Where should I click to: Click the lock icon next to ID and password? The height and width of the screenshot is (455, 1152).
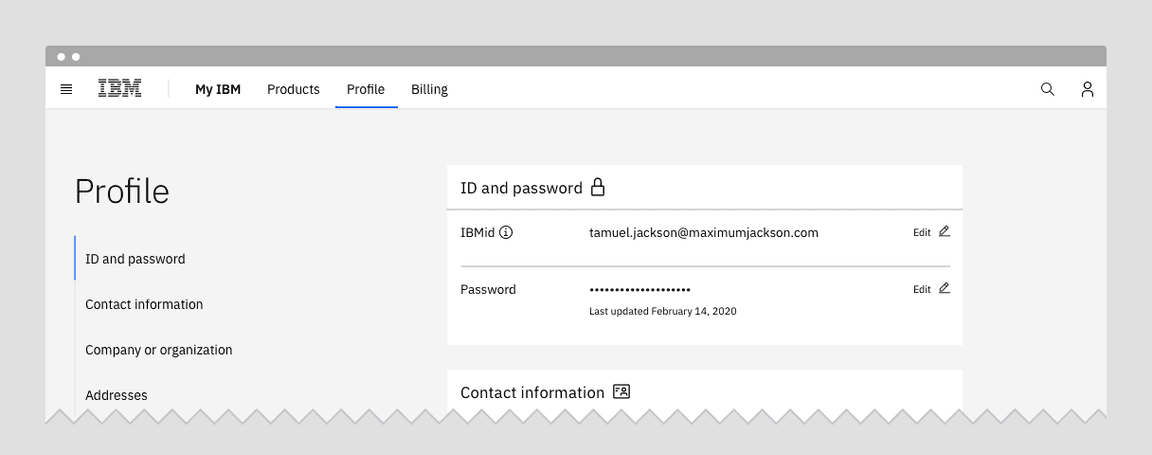point(598,187)
